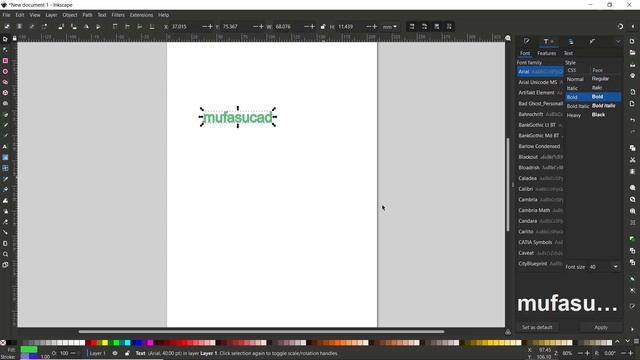The height and width of the screenshot is (360, 640).
Task: Click Set as default button
Action: (537, 327)
